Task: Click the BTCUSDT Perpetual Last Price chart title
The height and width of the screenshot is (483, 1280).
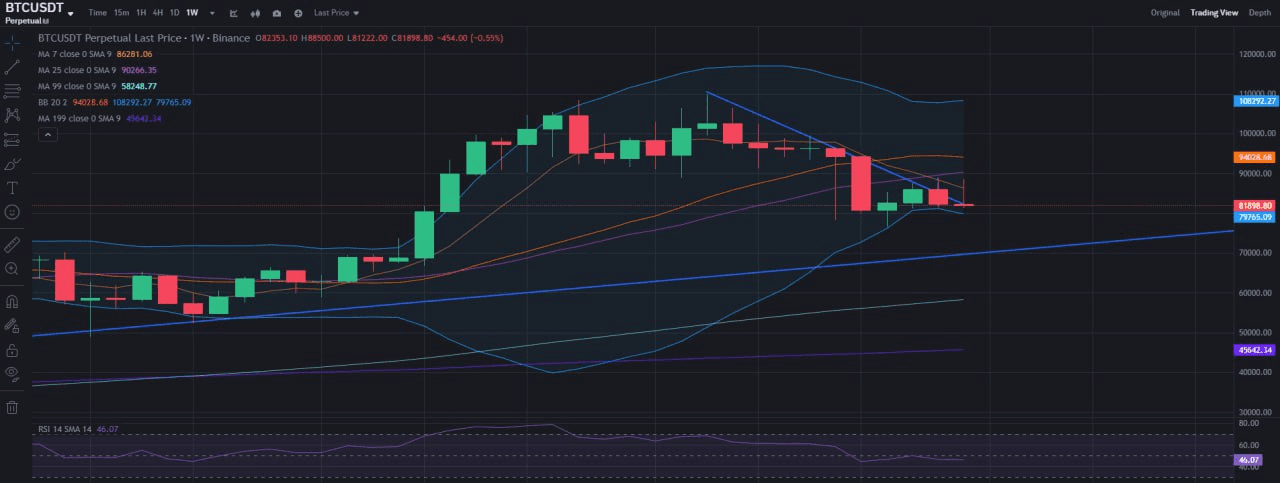Action: (145, 38)
